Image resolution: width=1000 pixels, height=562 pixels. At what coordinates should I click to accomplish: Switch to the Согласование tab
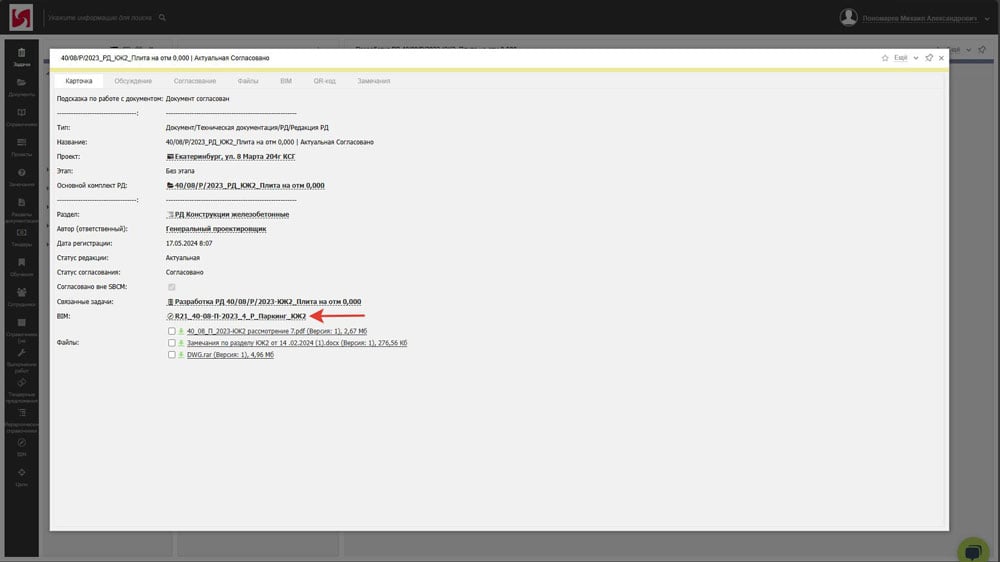(x=194, y=80)
